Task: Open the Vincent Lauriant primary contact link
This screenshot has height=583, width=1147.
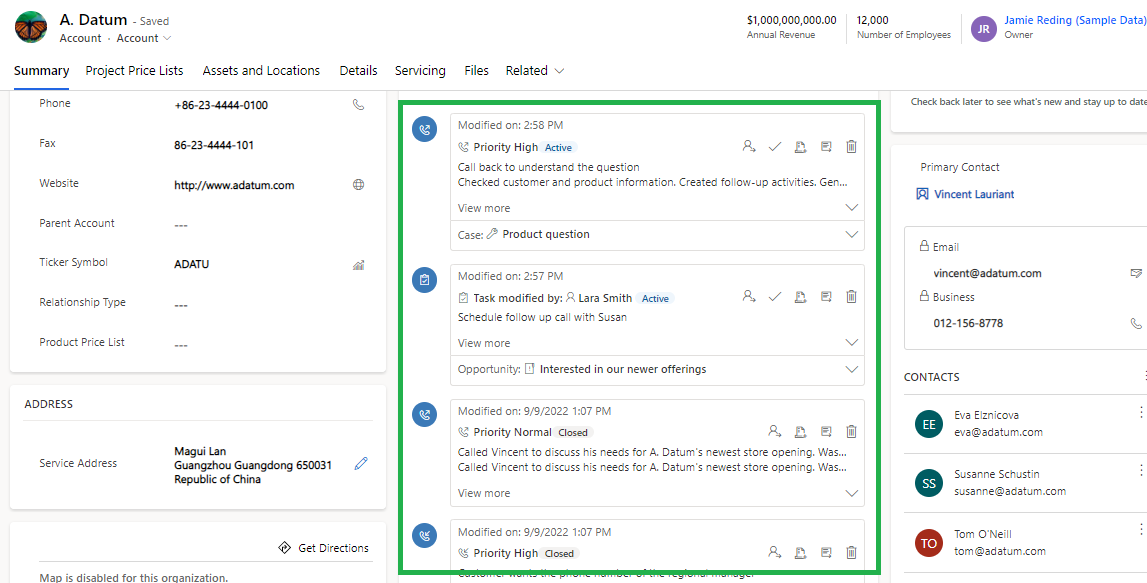Action: pyautogui.click(x=973, y=193)
